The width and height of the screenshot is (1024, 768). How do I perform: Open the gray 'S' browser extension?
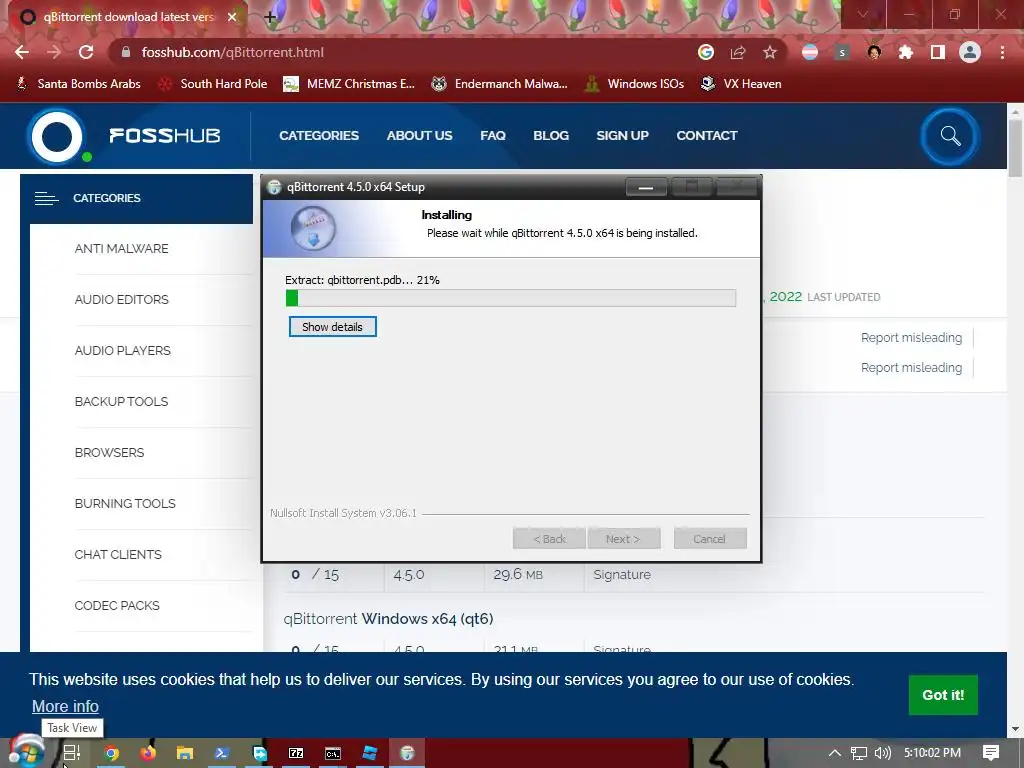point(842,52)
